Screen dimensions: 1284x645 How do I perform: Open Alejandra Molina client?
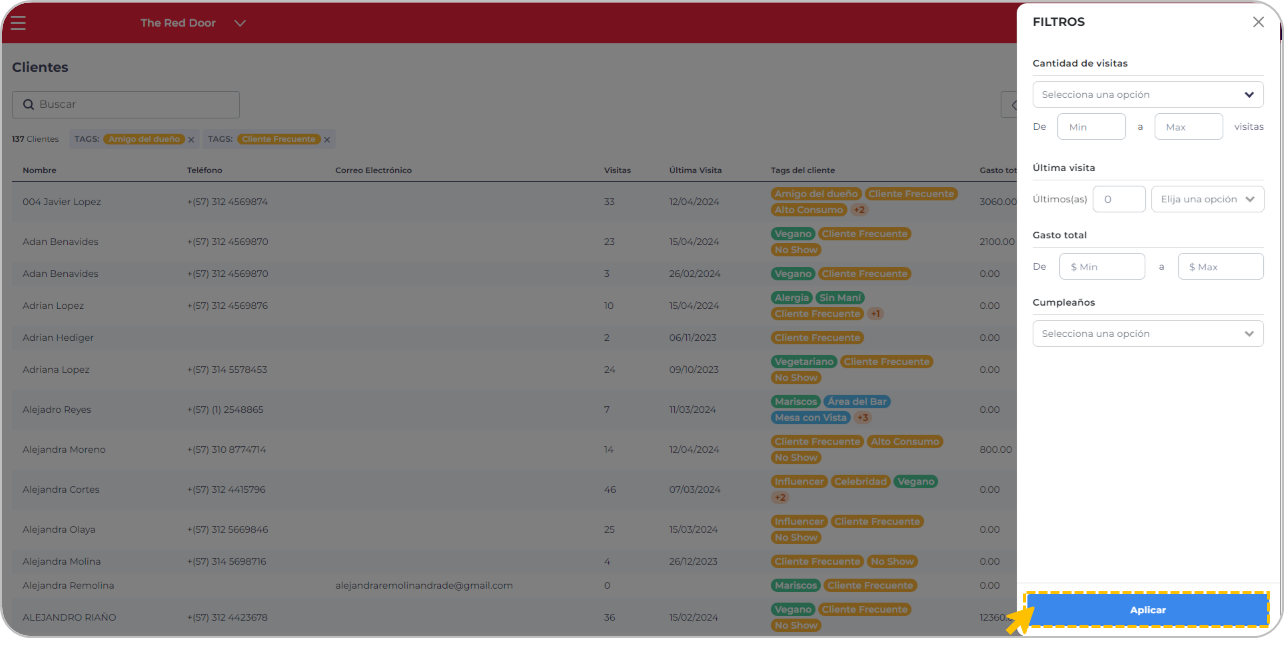tap(62, 562)
